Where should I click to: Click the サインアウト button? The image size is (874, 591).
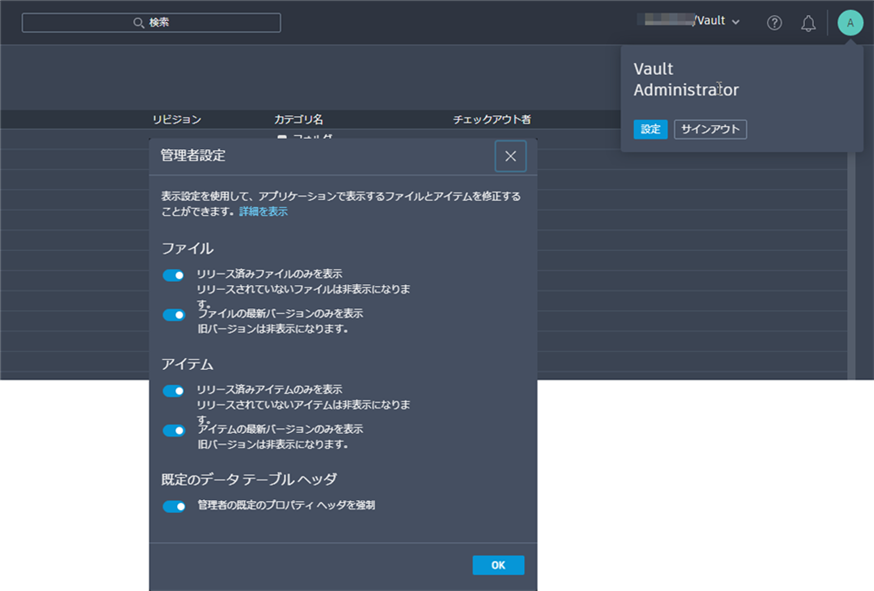coord(710,129)
